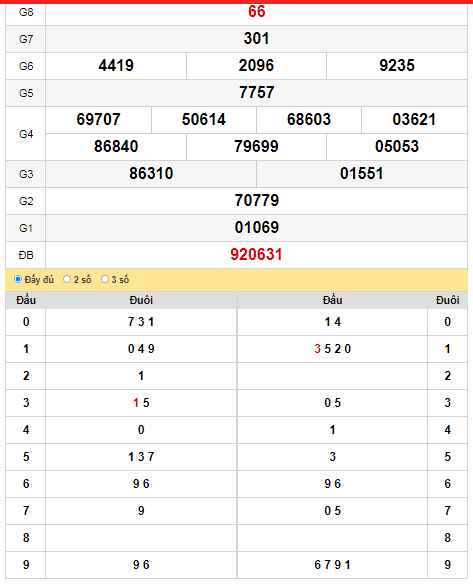Image resolution: width=473 pixels, height=584 pixels.
Task: Click G6 number 9235
Action: [x=397, y=66]
